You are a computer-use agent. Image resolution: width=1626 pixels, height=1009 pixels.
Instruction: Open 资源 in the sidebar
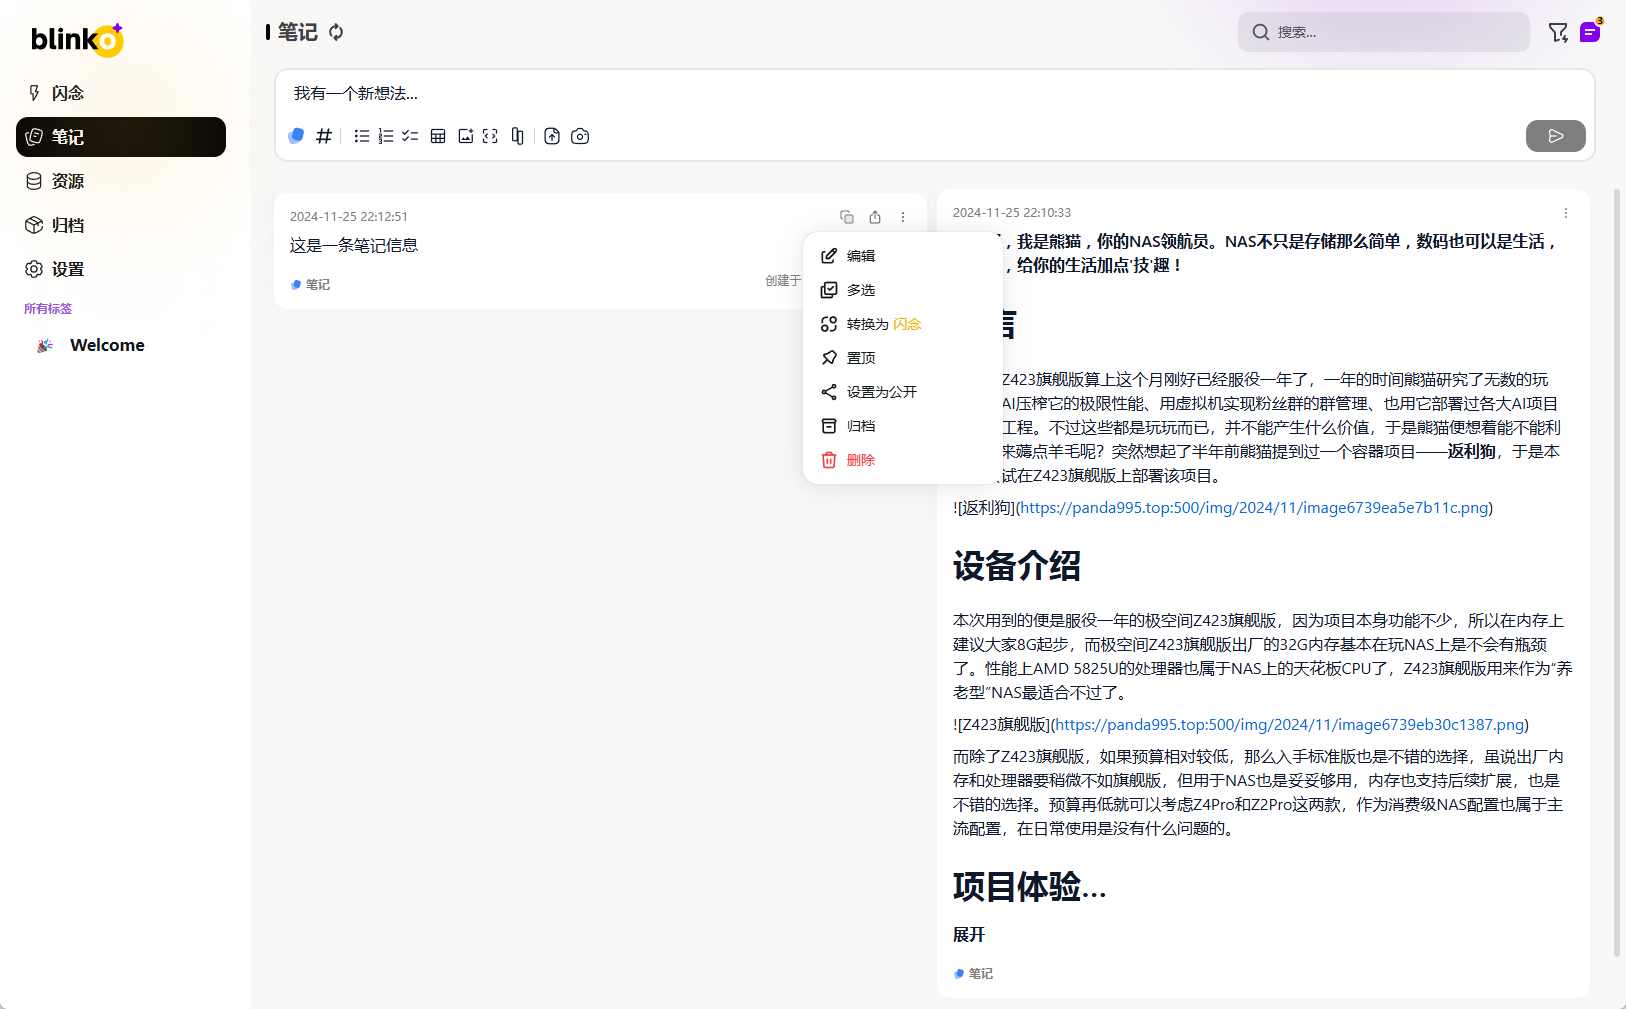tap(121, 181)
